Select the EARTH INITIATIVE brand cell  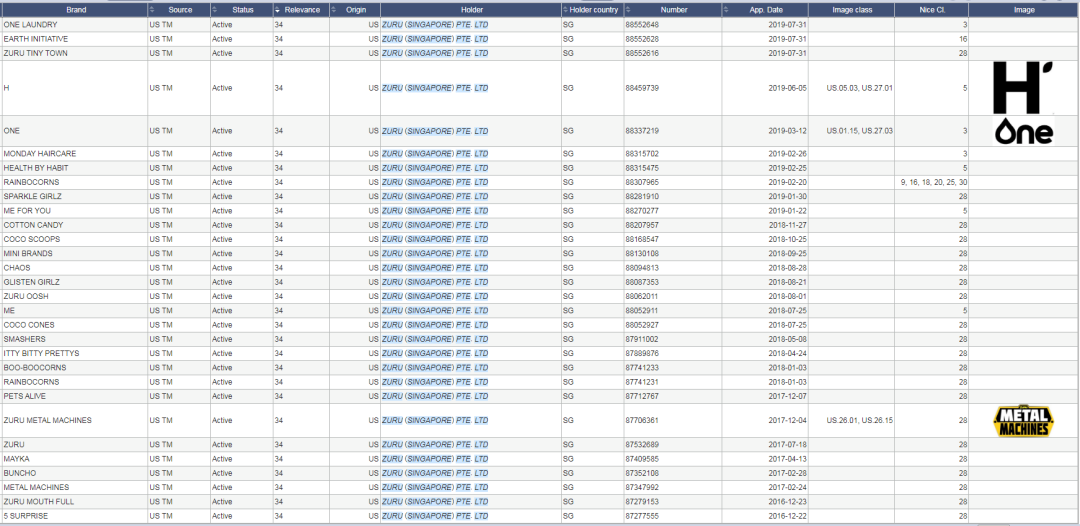[x=74, y=39]
